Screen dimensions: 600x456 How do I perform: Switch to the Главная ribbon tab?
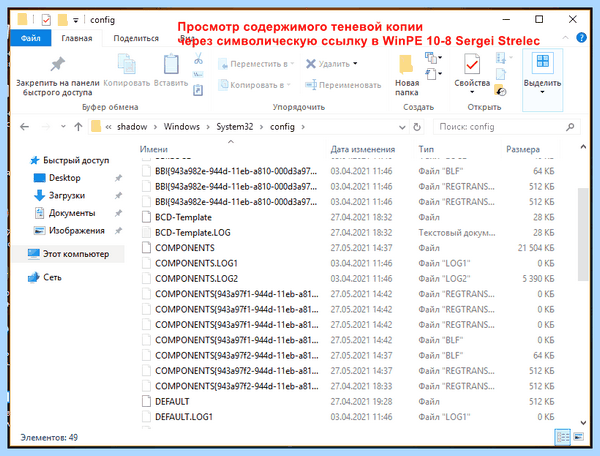pyautogui.click(x=77, y=38)
